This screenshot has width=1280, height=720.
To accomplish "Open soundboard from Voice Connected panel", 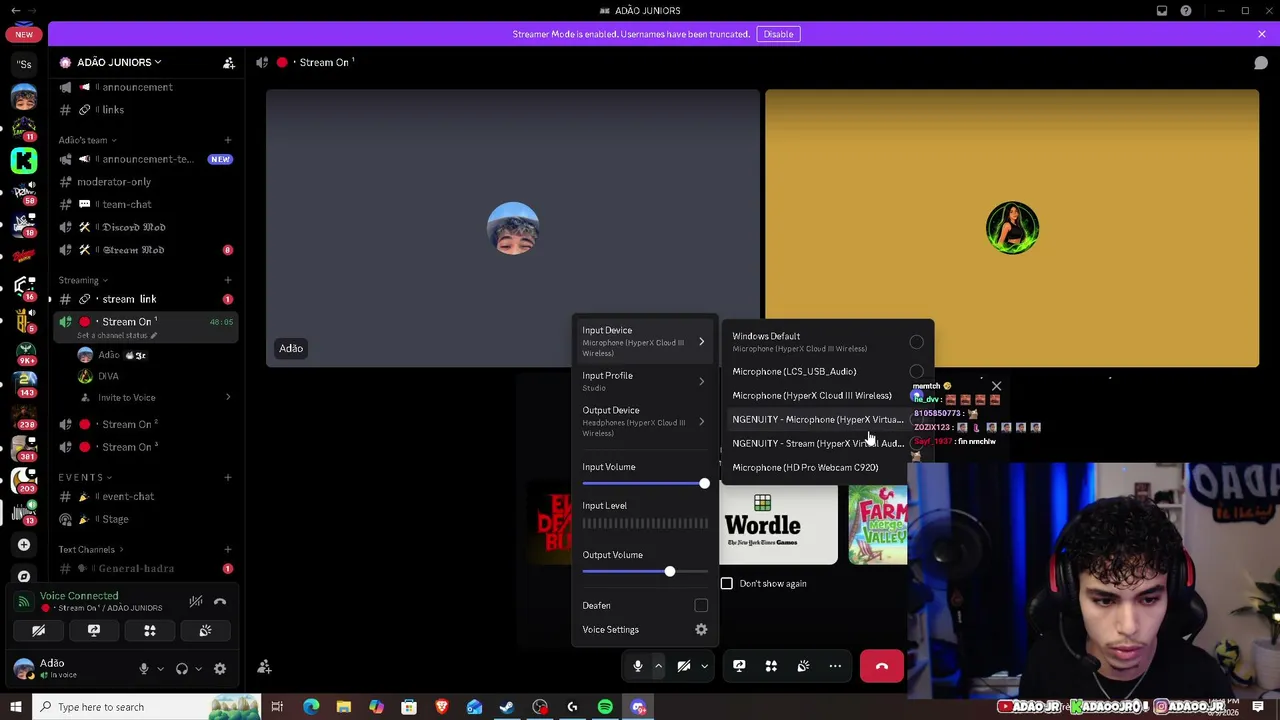I will 205,631.
